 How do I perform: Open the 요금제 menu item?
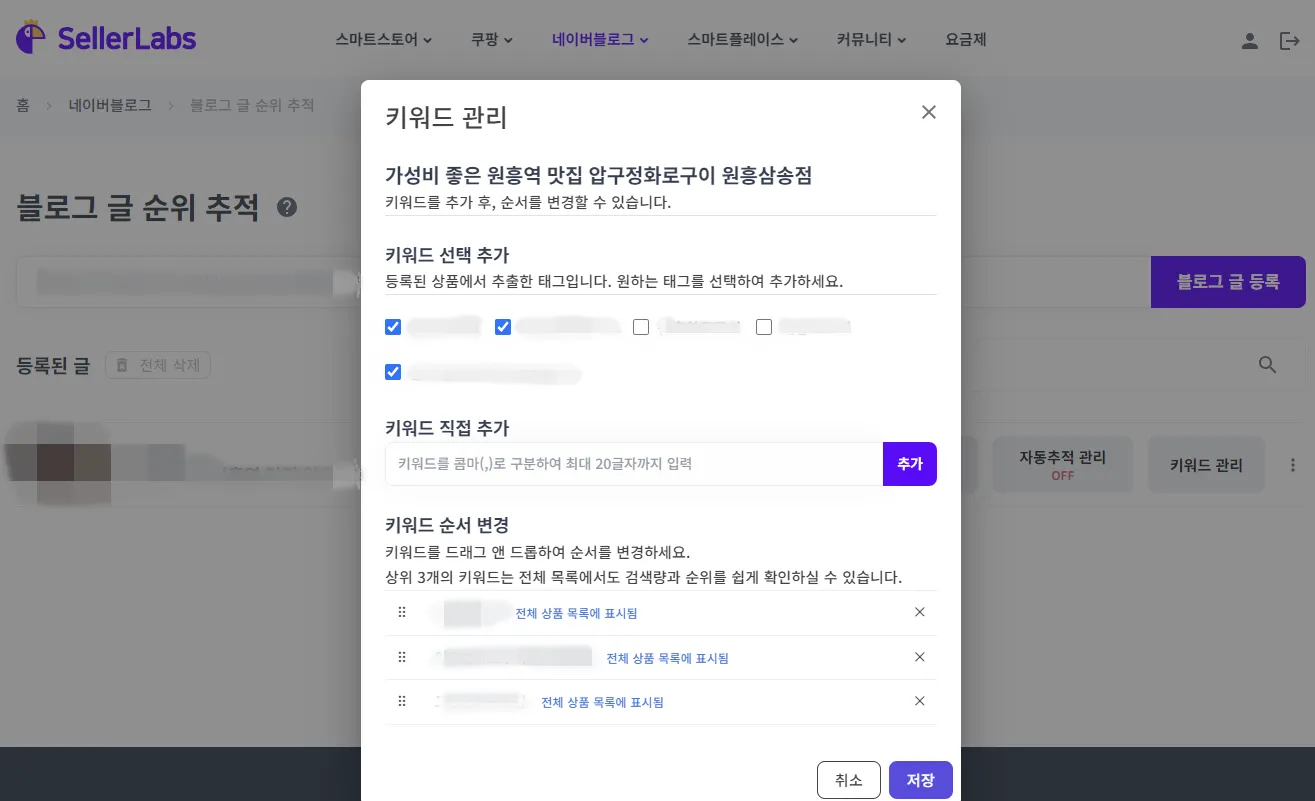tap(966, 41)
